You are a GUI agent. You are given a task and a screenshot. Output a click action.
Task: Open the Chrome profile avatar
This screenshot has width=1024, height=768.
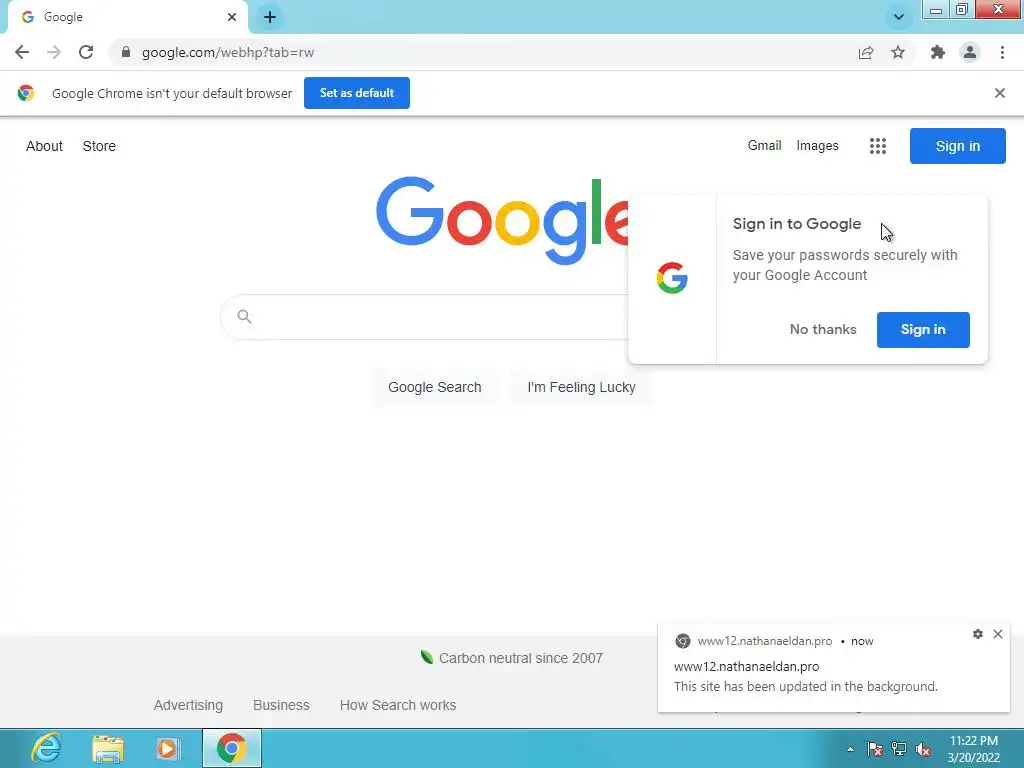[970, 52]
